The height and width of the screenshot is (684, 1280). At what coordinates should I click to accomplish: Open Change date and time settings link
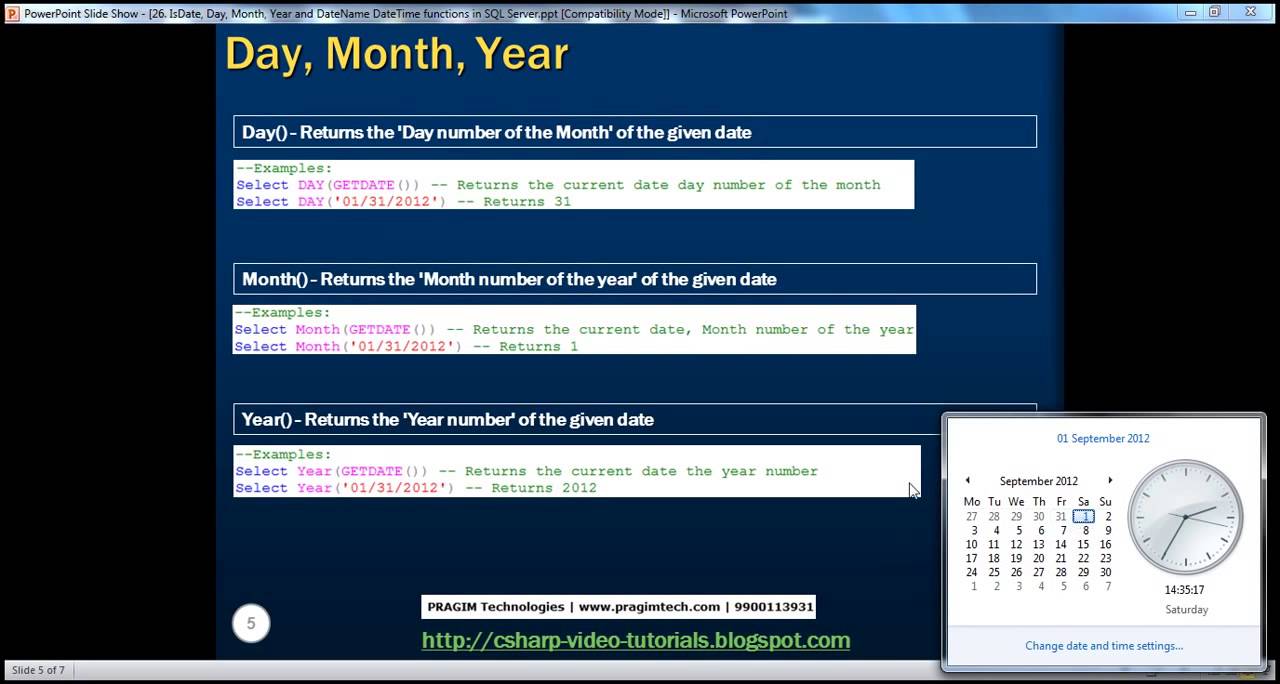(x=1104, y=646)
